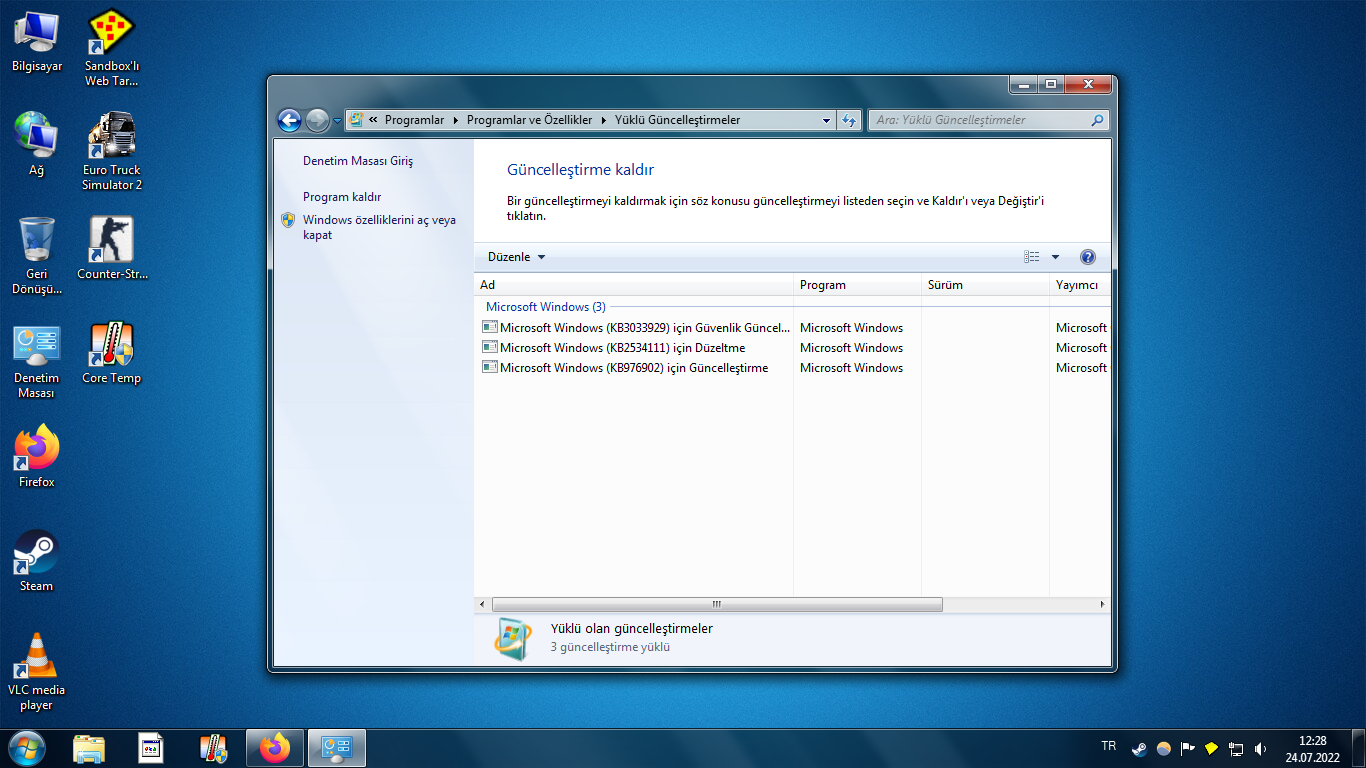Select the Geri Dönüşüm Kutusu icon
Screen dimensions: 1366x768
[x=37, y=256]
